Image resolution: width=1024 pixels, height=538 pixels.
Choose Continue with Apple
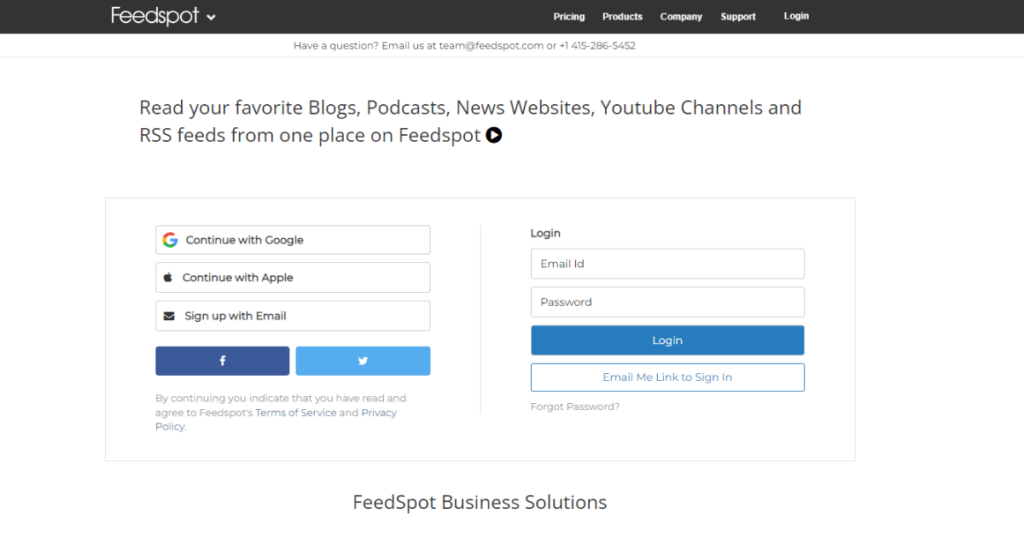[x=293, y=277]
